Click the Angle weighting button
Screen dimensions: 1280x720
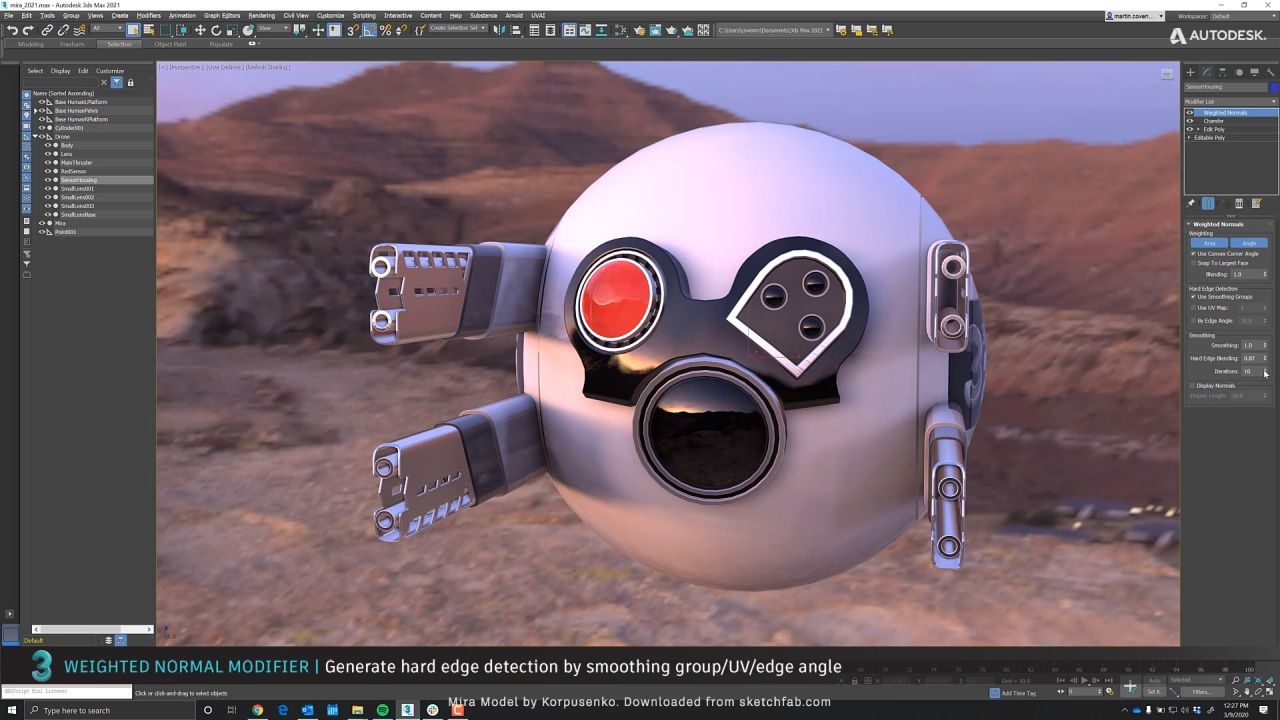click(1249, 243)
